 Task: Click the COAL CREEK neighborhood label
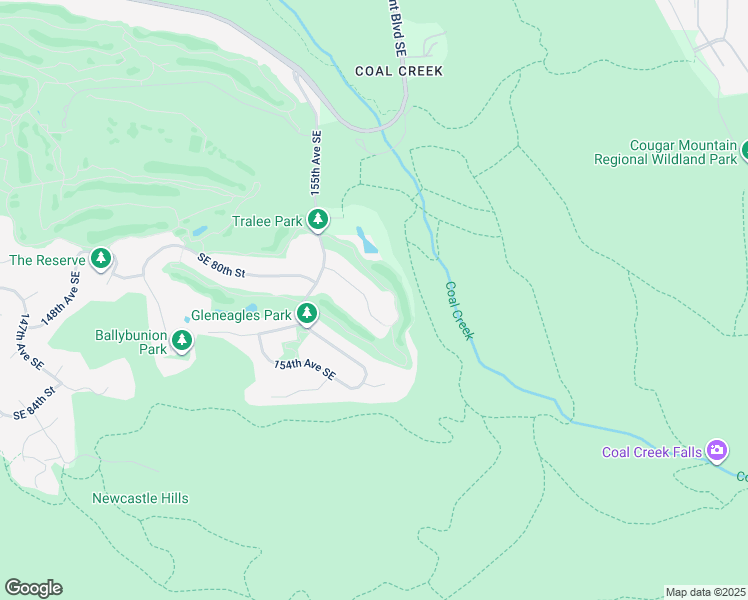coord(399,71)
